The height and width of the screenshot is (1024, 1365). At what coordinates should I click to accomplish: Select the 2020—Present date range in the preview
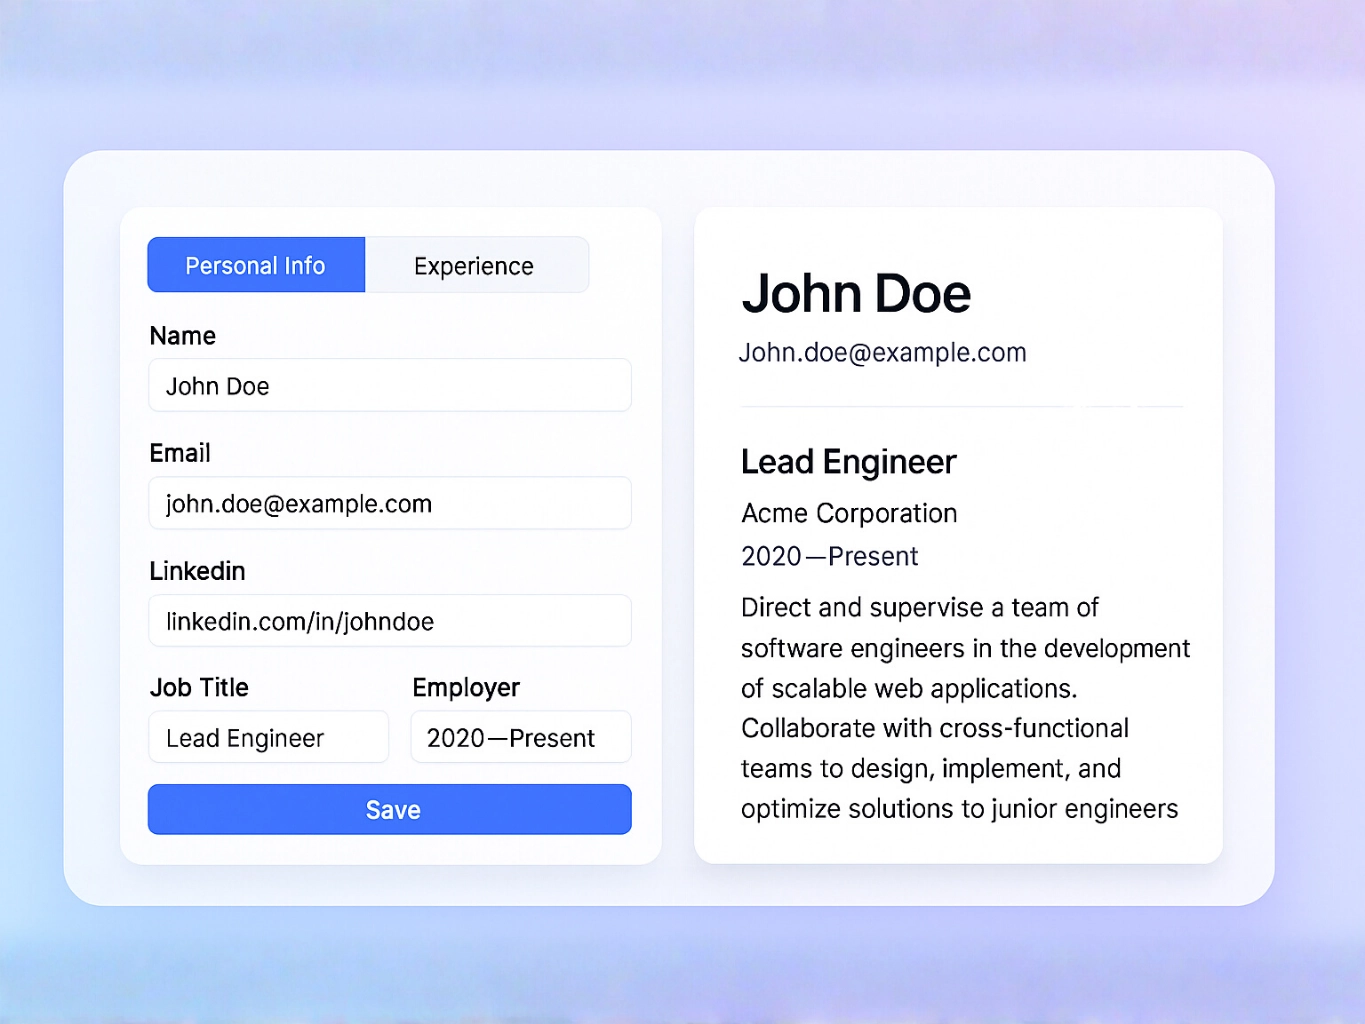pos(829,556)
